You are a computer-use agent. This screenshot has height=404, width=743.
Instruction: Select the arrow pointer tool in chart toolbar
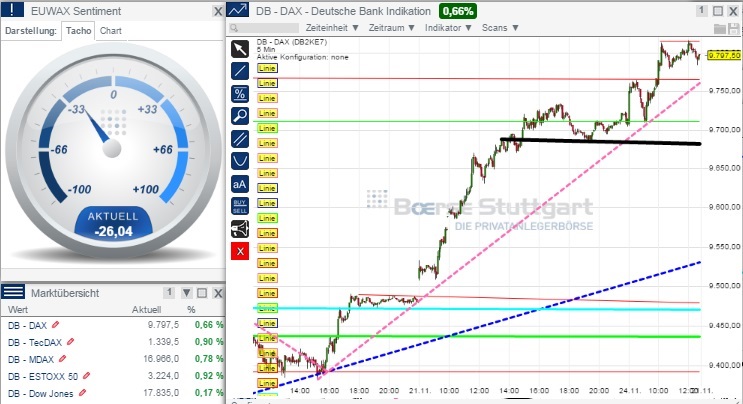[240, 49]
